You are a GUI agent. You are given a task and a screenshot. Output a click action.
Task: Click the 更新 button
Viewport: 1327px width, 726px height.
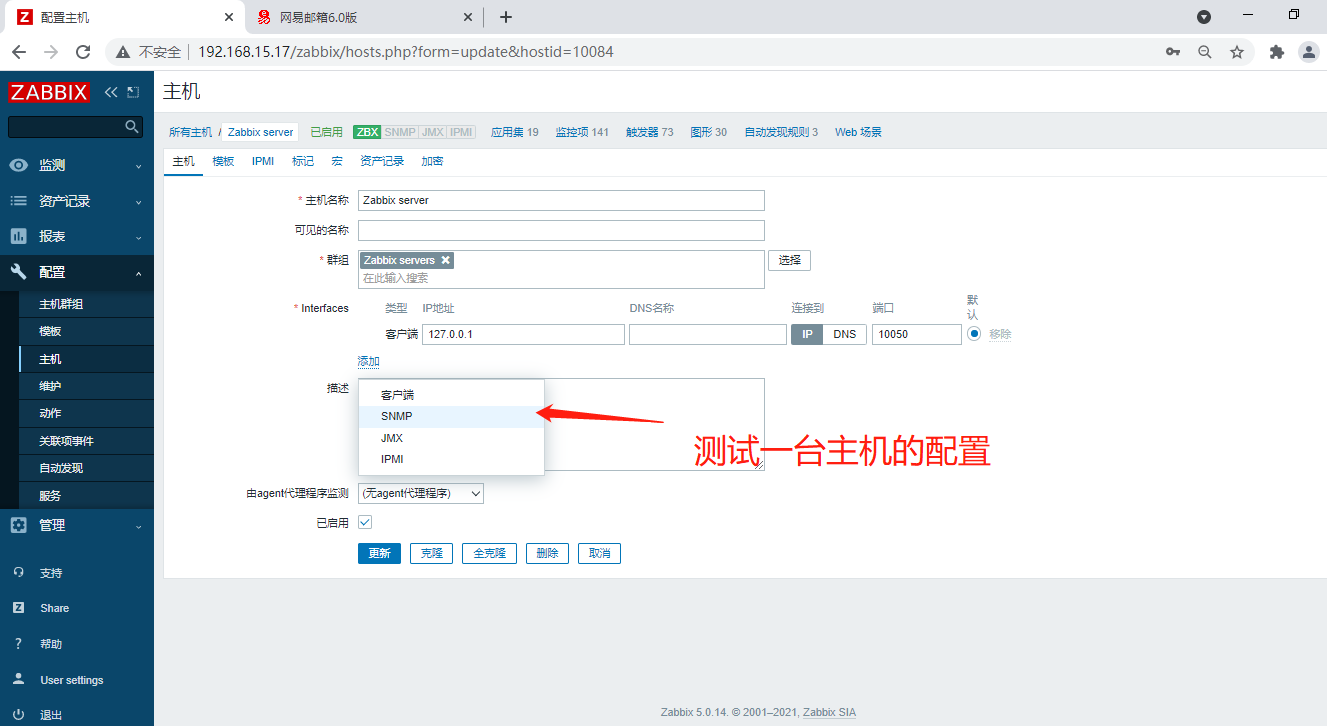[380, 553]
